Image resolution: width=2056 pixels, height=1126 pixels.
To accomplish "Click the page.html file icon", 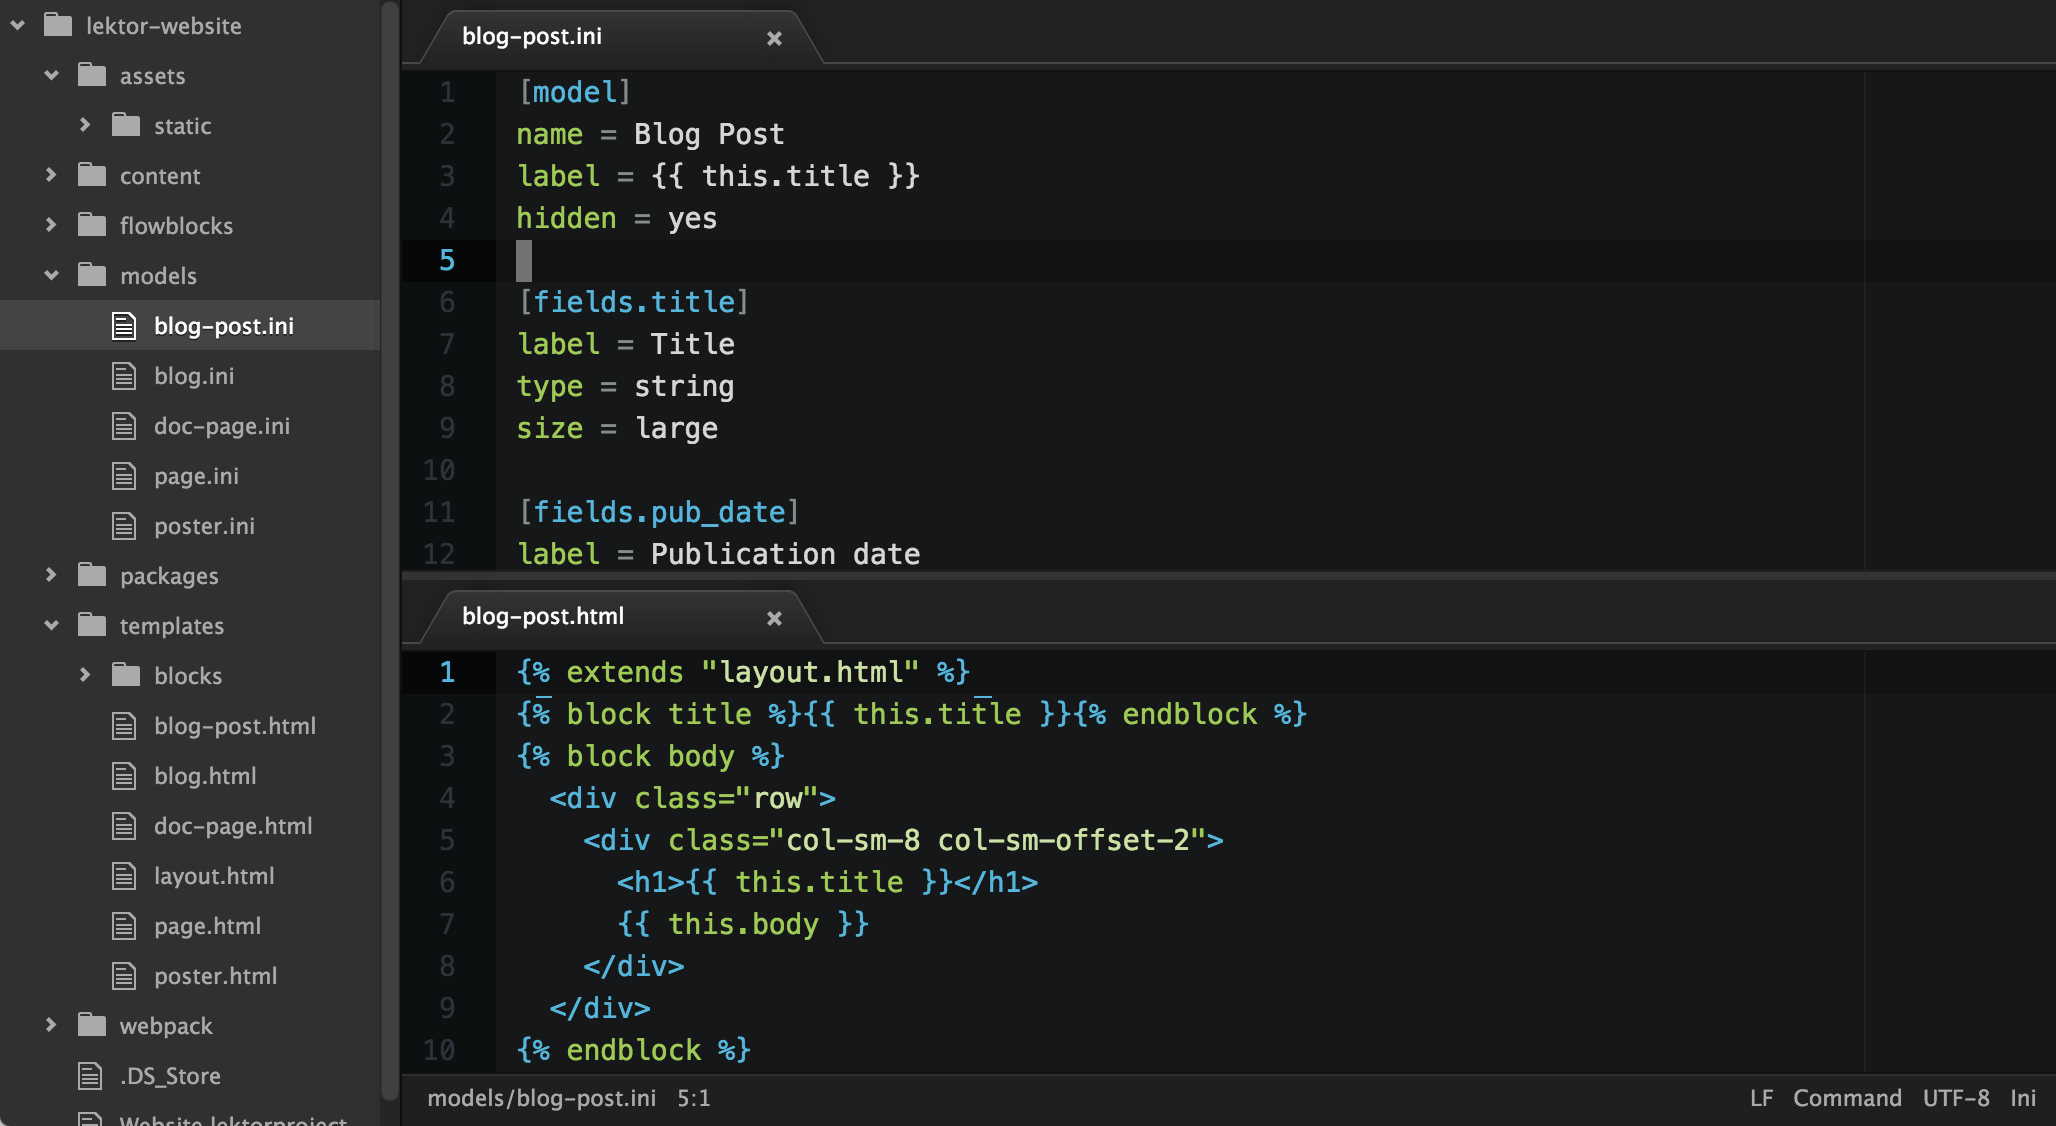I will 124,926.
